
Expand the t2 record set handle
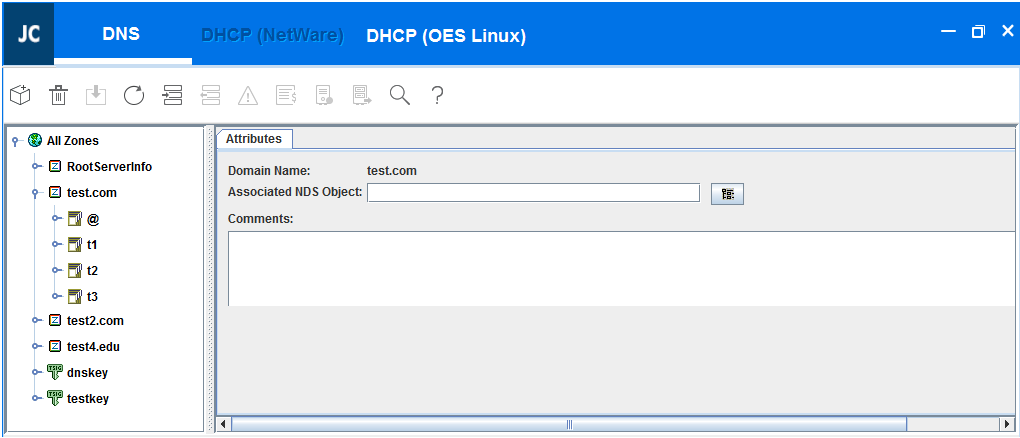click(x=57, y=270)
